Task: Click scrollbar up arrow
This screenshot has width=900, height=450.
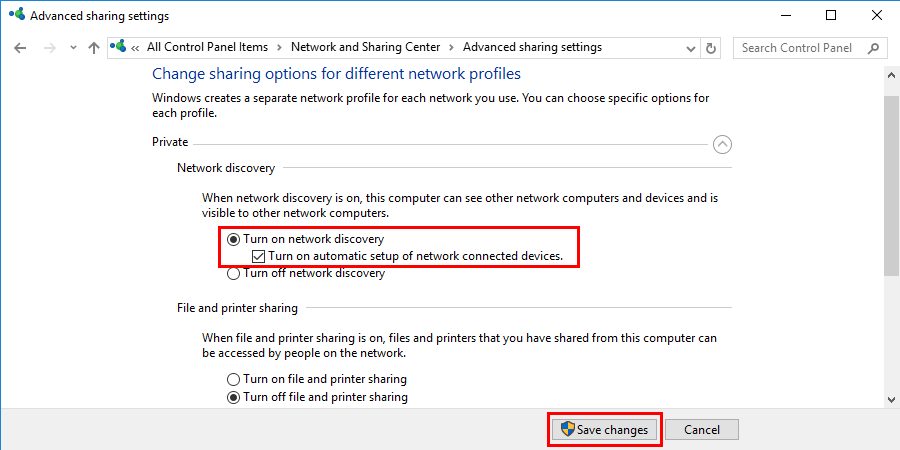Action: [x=891, y=75]
